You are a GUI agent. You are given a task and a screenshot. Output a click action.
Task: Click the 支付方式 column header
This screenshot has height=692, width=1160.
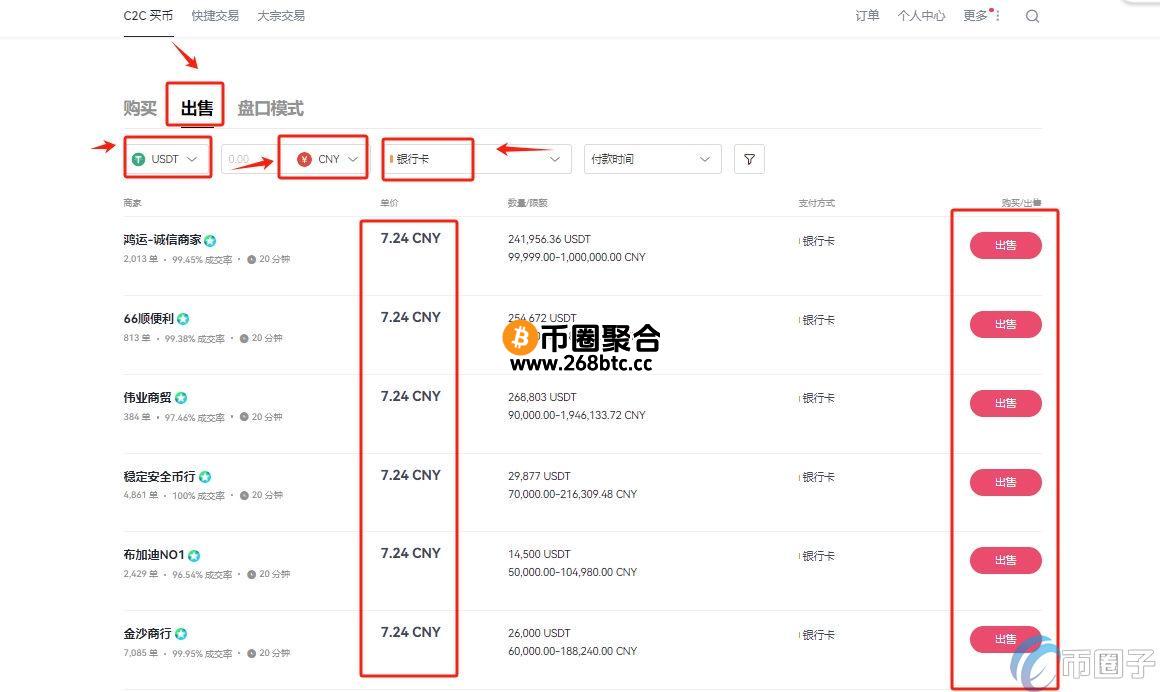tap(816, 203)
